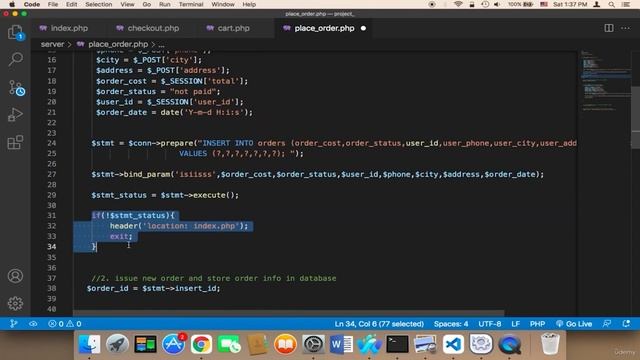The height and width of the screenshot is (360, 640).
Task: Open FaceTime from the dock
Action: pyautogui.click(x=229, y=344)
